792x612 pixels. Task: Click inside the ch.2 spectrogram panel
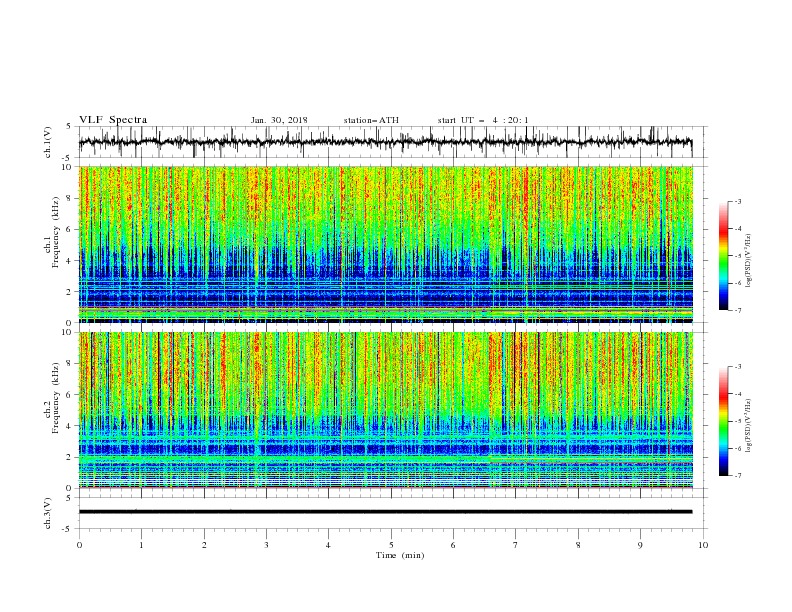pyautogui.click(x=386, y=410)
